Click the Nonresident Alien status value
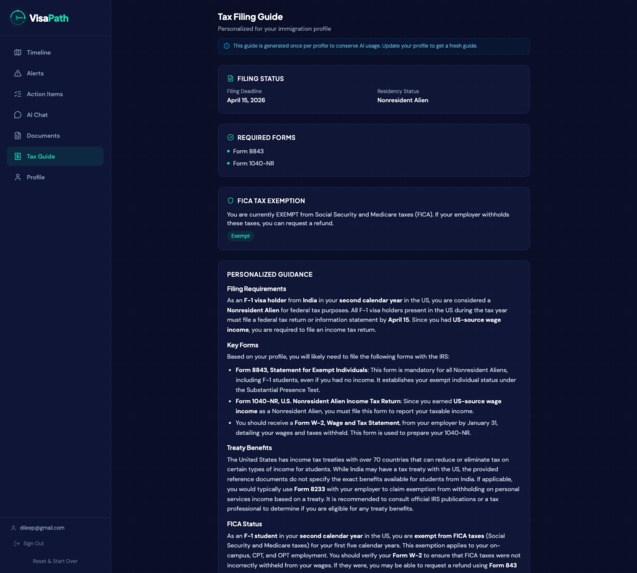Screen dimensions: 637x573 [403, 100]
